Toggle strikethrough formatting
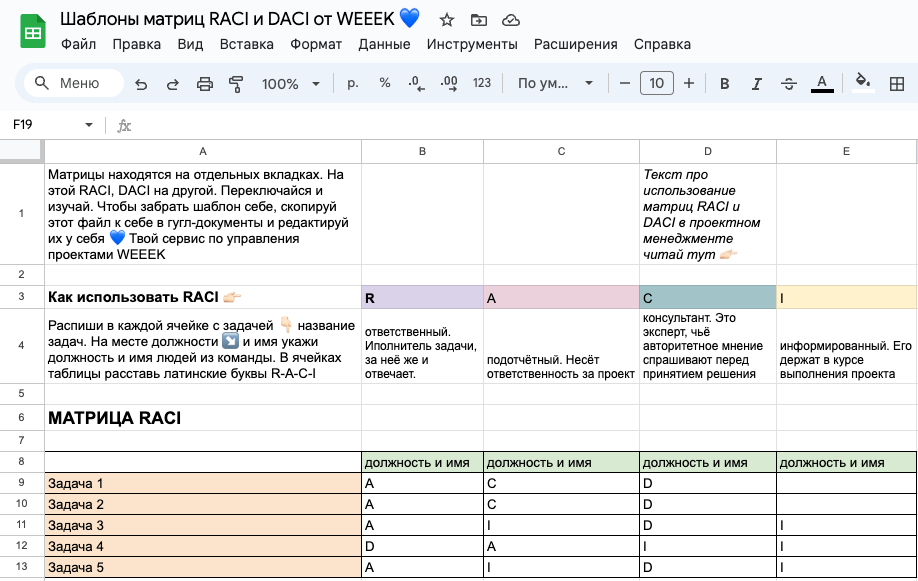 (x=789, y=84)
